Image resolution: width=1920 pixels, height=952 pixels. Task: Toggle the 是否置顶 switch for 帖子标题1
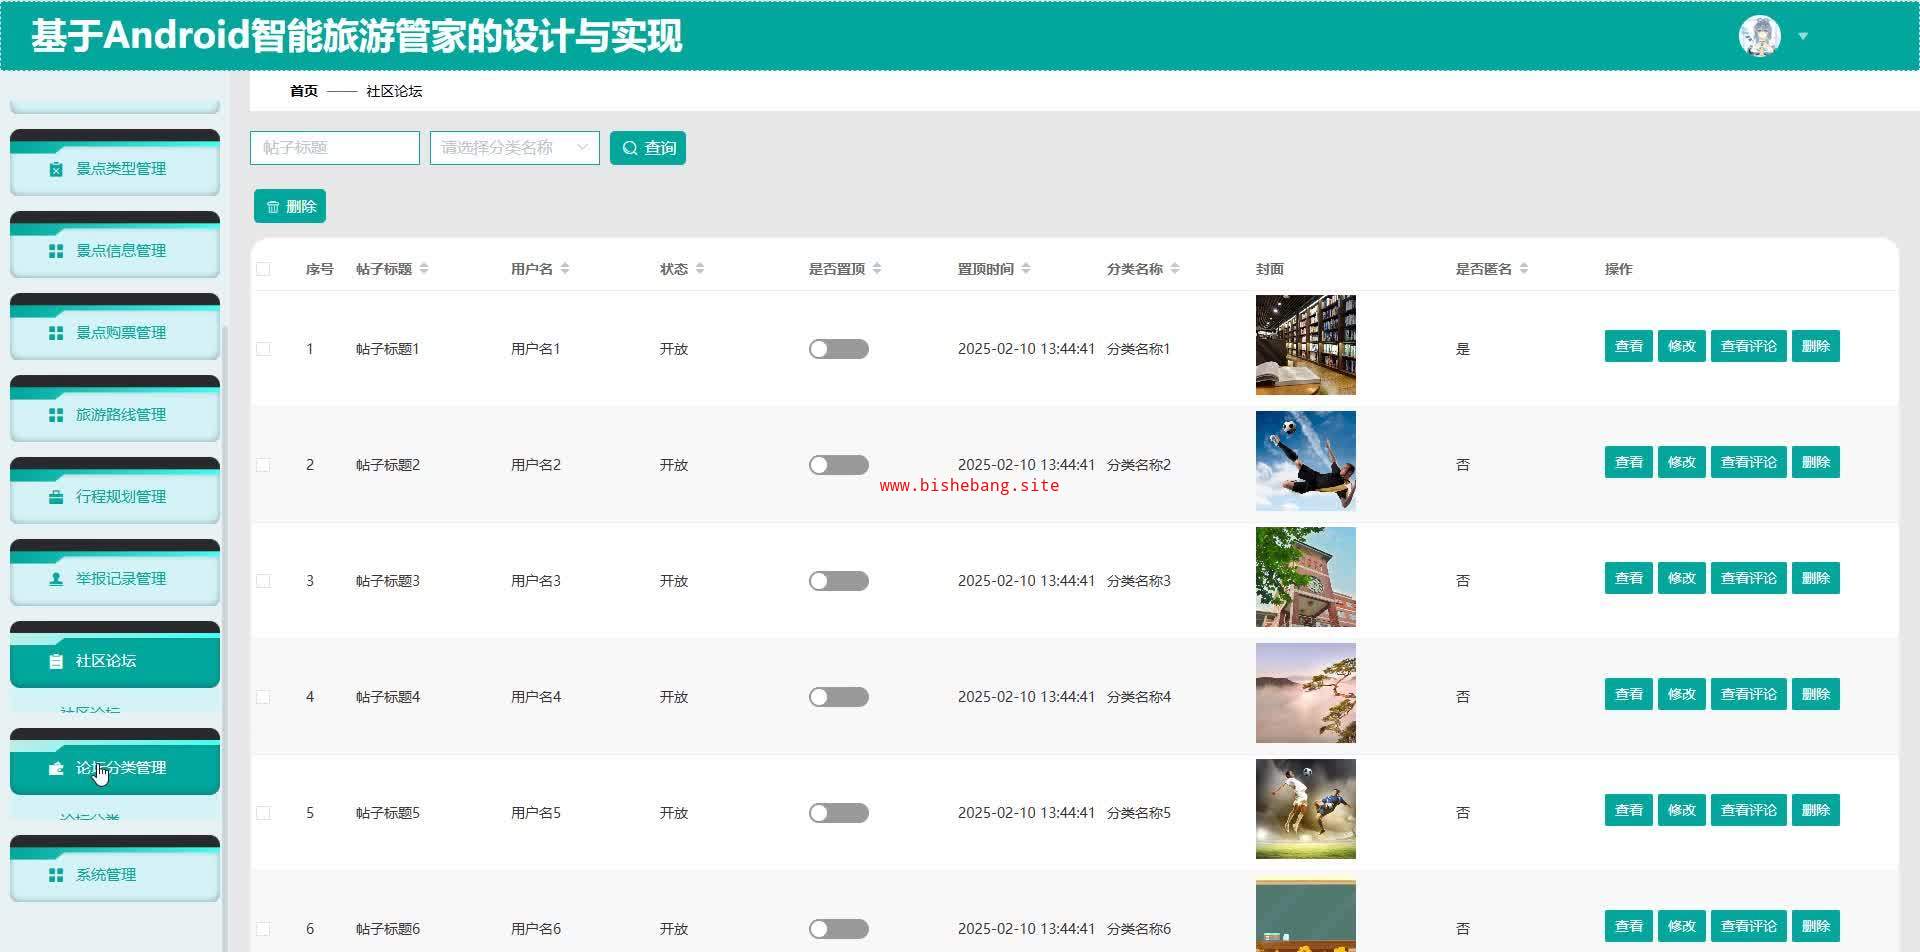coord(838,349)
